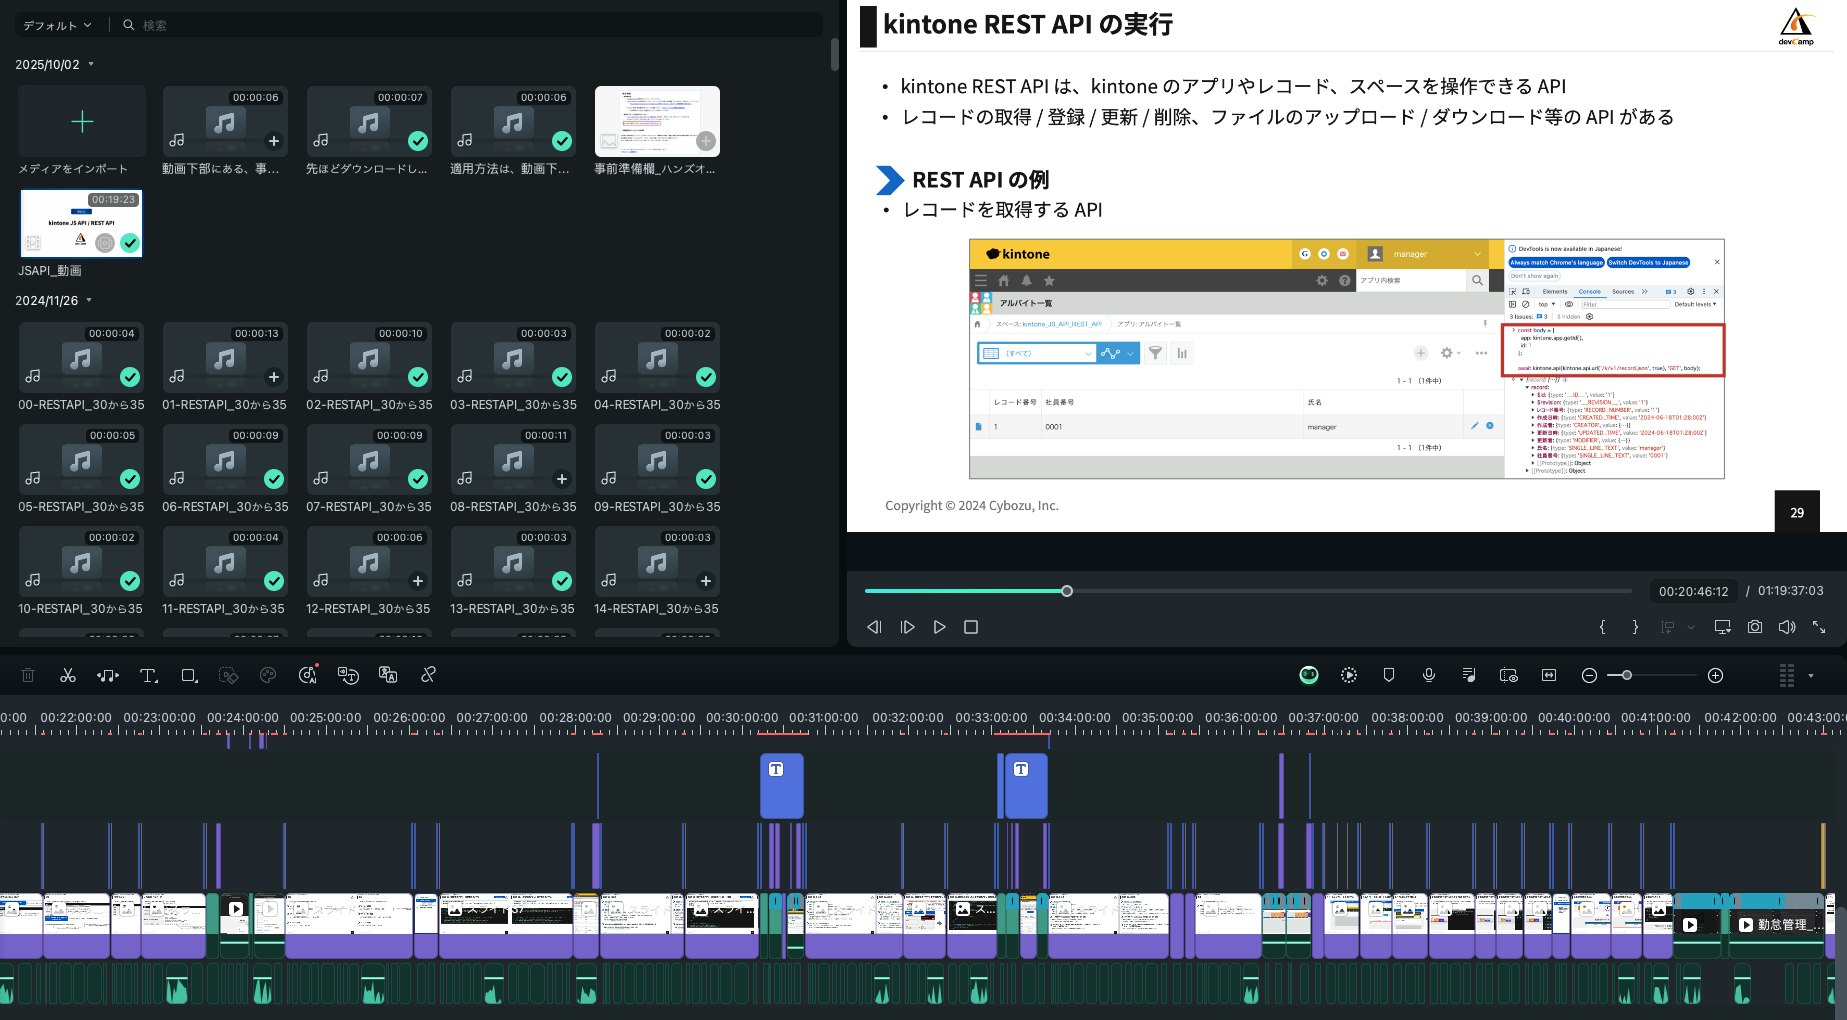Select the crop rectangle tool

pos(189,676)
